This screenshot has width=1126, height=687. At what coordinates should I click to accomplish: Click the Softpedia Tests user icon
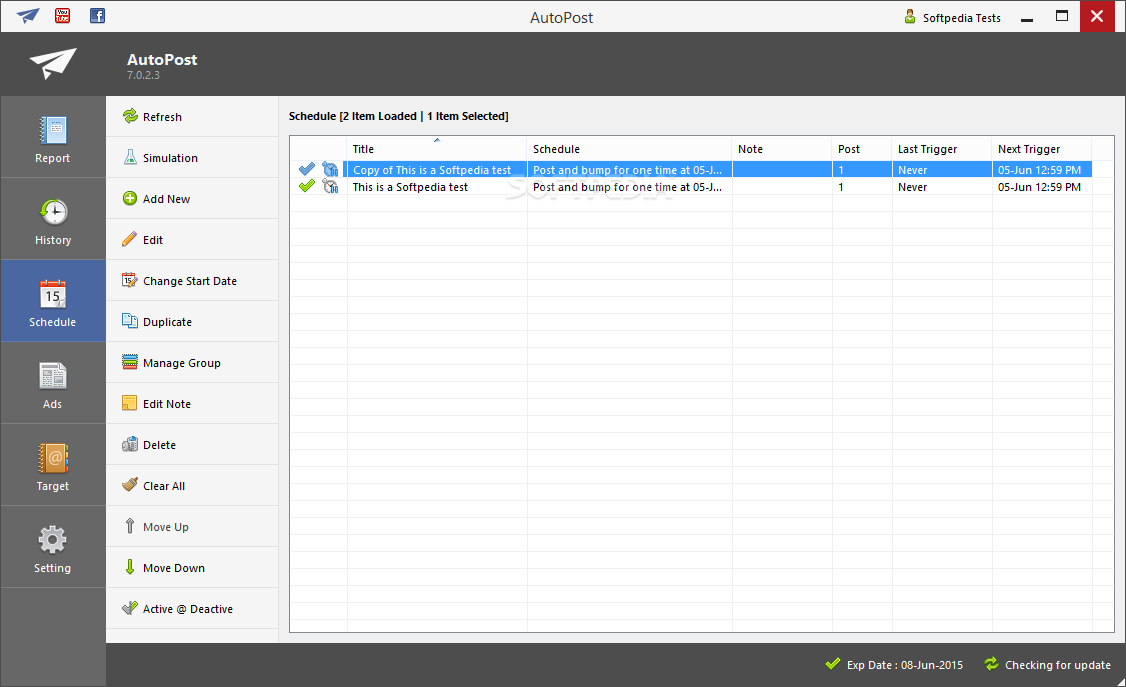[x=910, y=17]
